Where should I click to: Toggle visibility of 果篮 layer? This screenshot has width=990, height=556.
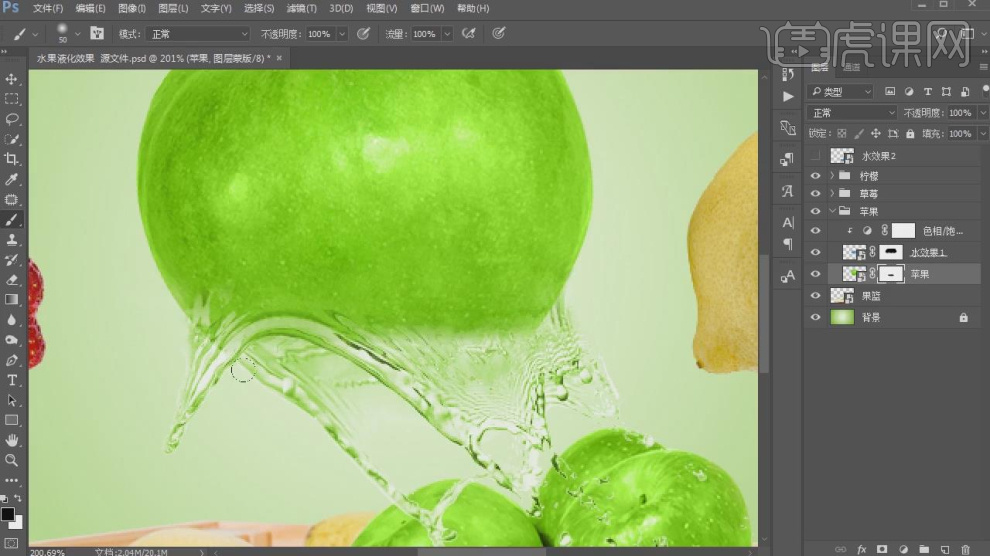pos(816,295)
